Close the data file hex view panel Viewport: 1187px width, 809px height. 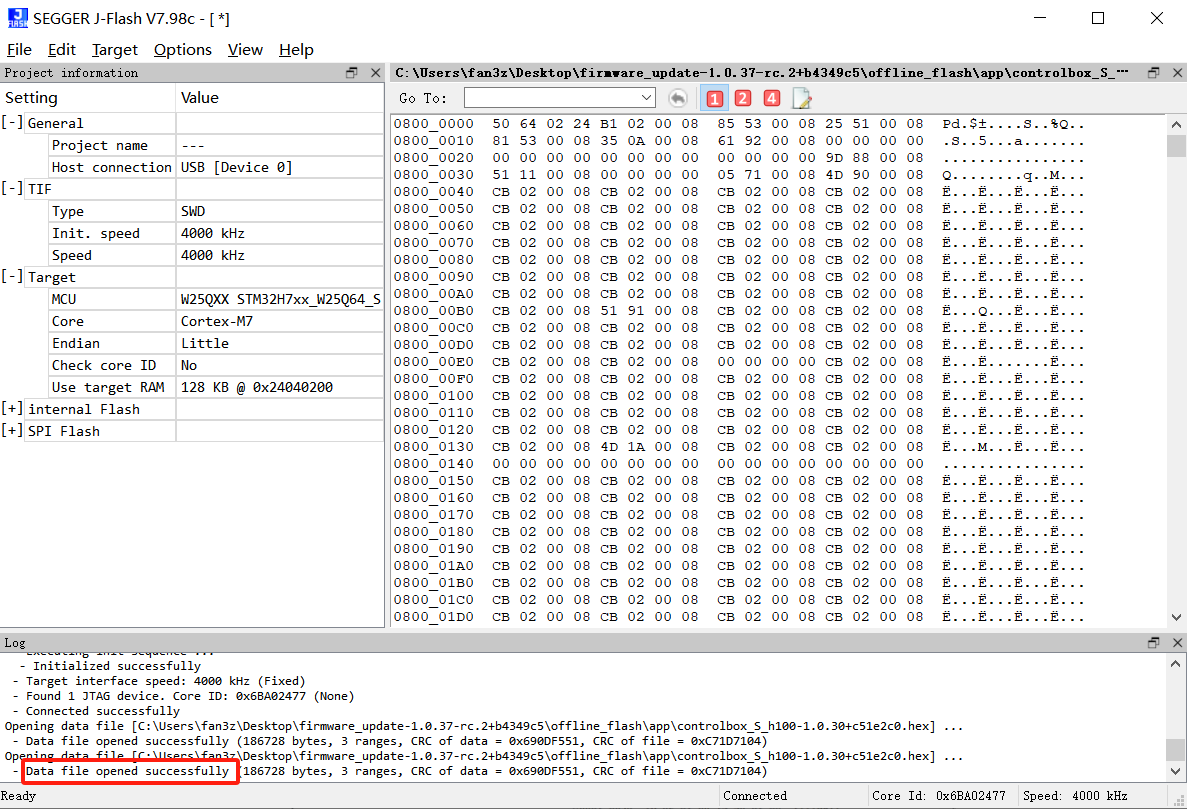pos(1177,73)
